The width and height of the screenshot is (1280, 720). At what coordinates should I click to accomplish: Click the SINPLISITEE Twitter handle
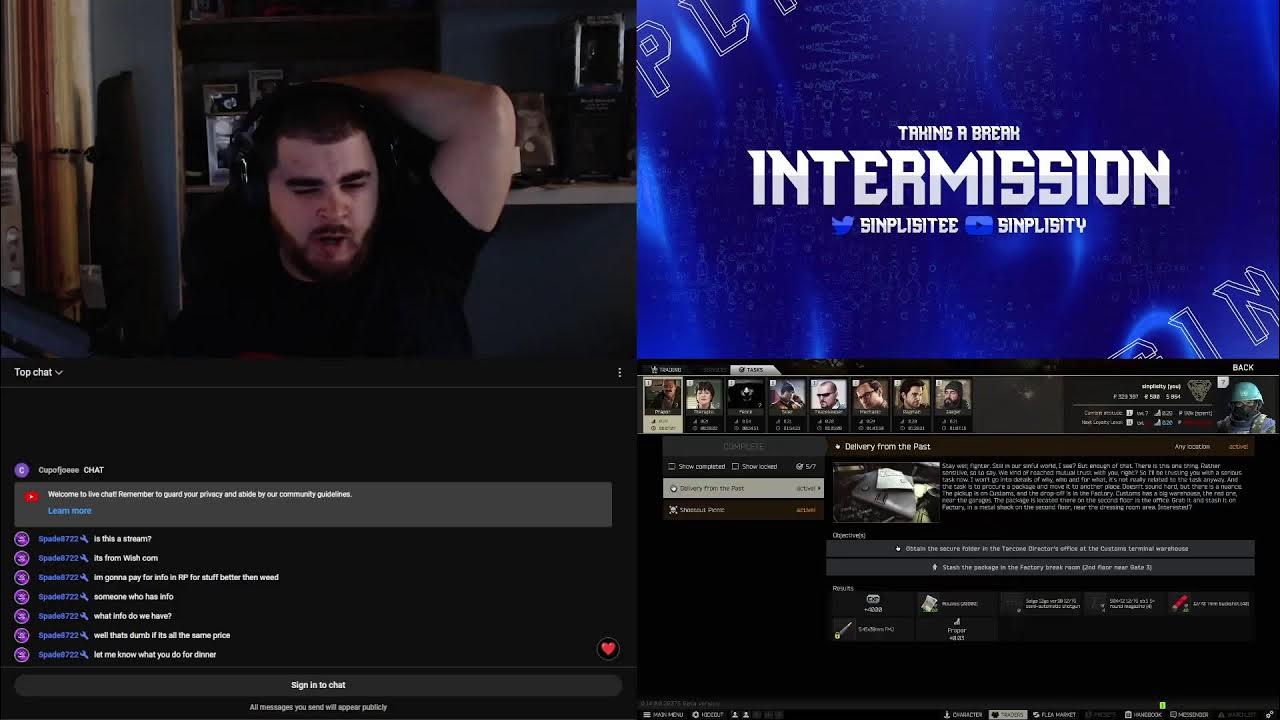click(x=909, y=225)
